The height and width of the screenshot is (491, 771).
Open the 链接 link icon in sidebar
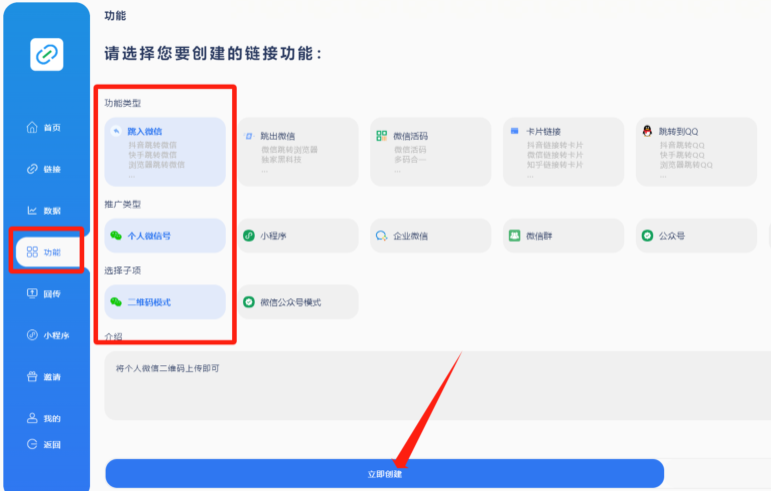(x=32, y=169)
